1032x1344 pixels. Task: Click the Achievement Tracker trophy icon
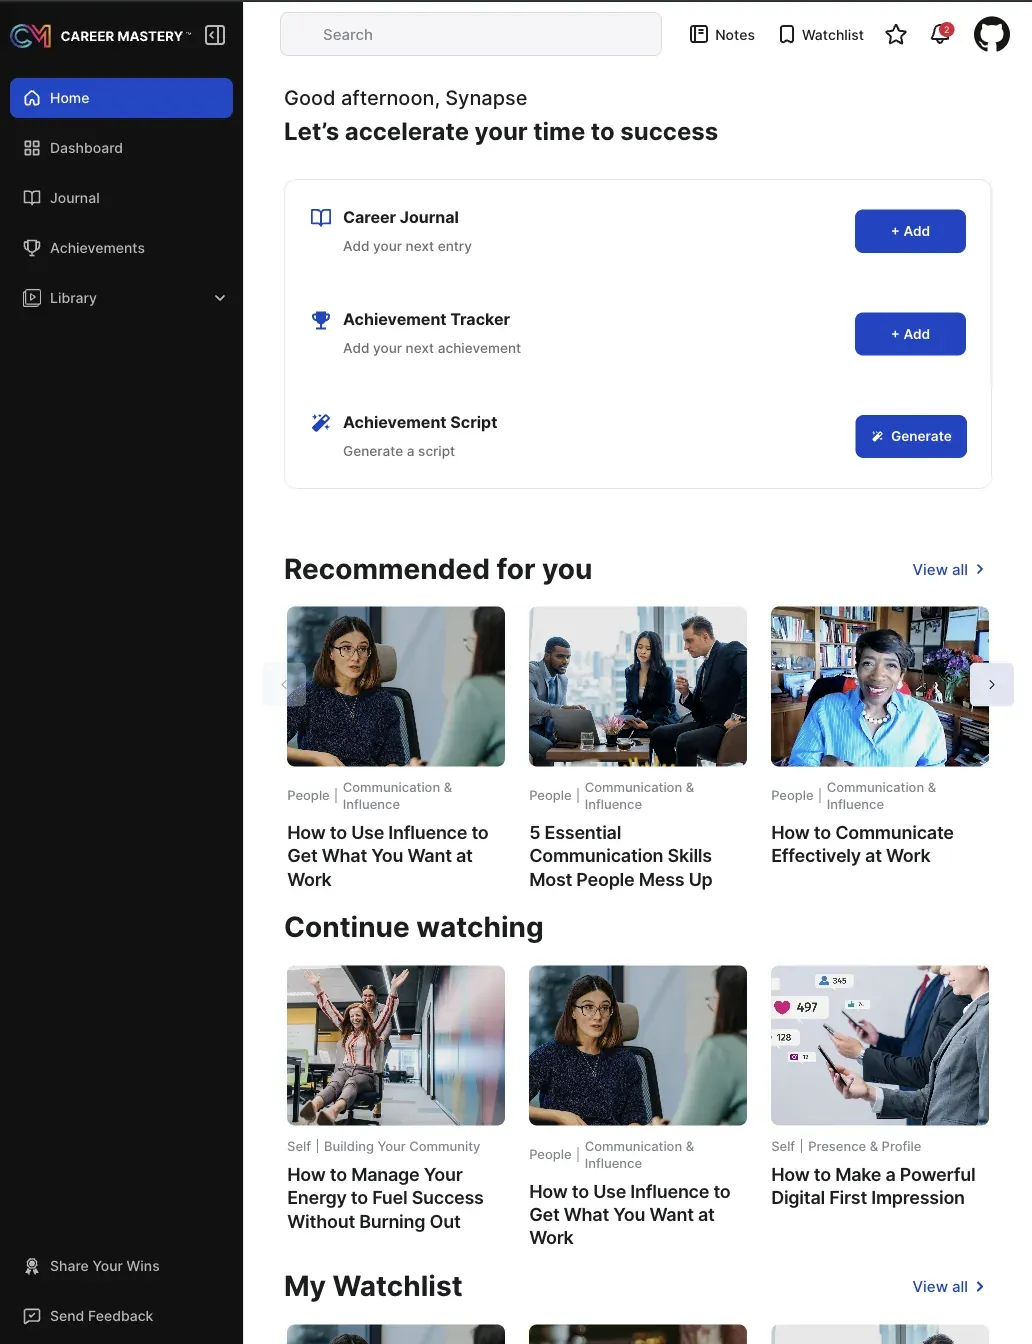(321, 320)
